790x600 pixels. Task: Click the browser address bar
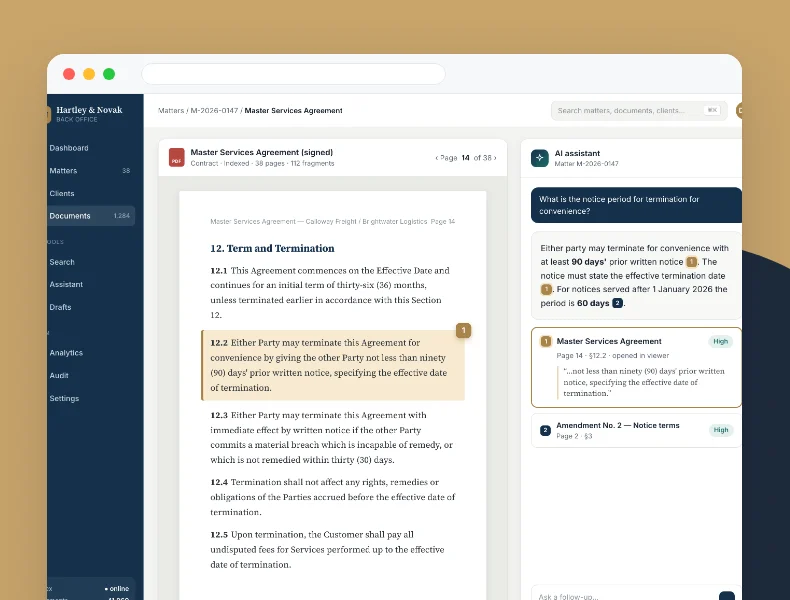[x=293, y=74]
